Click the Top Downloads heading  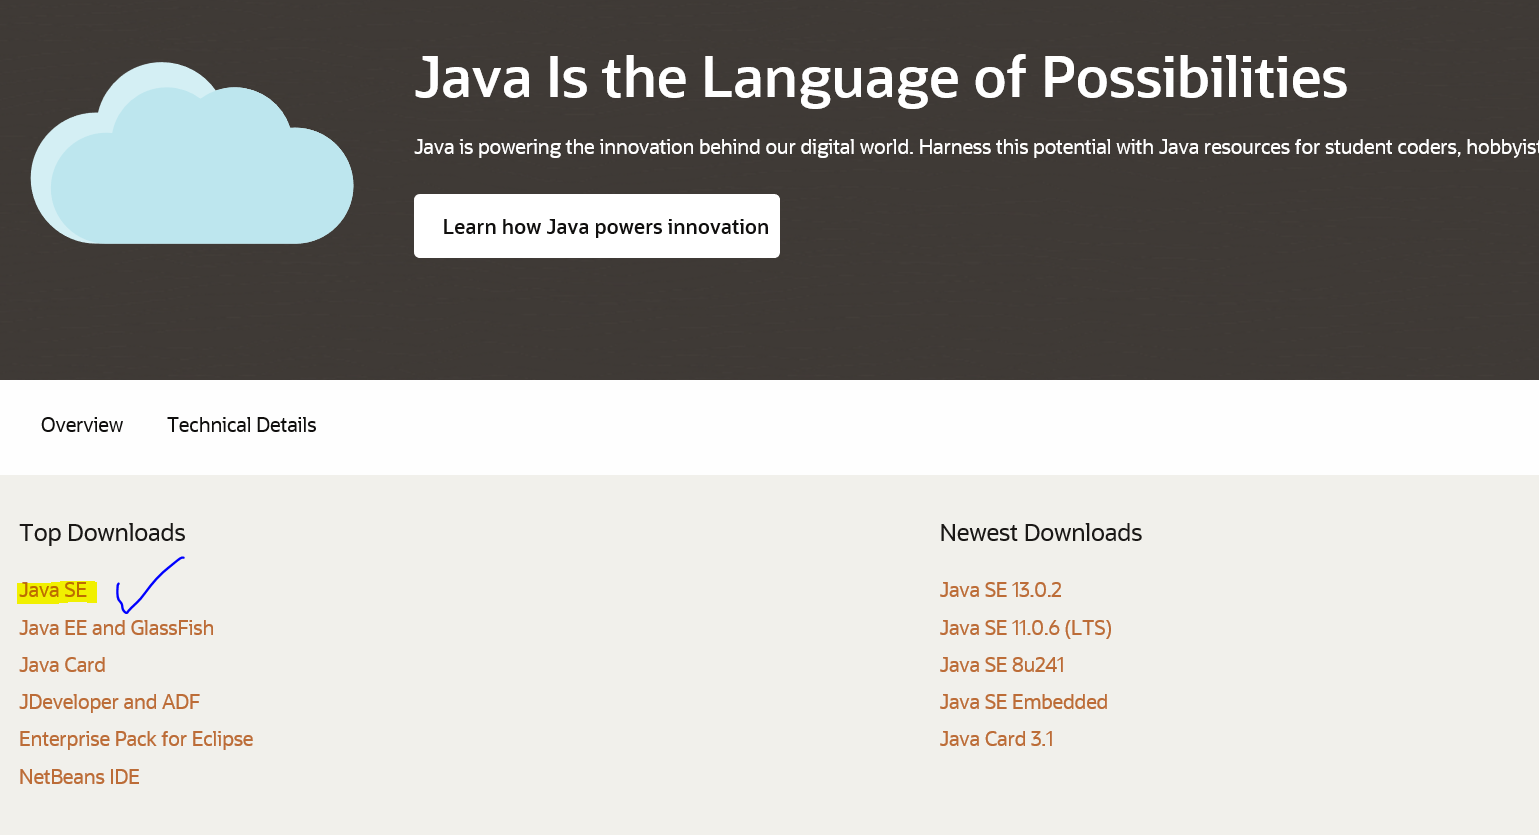[102, 533]
